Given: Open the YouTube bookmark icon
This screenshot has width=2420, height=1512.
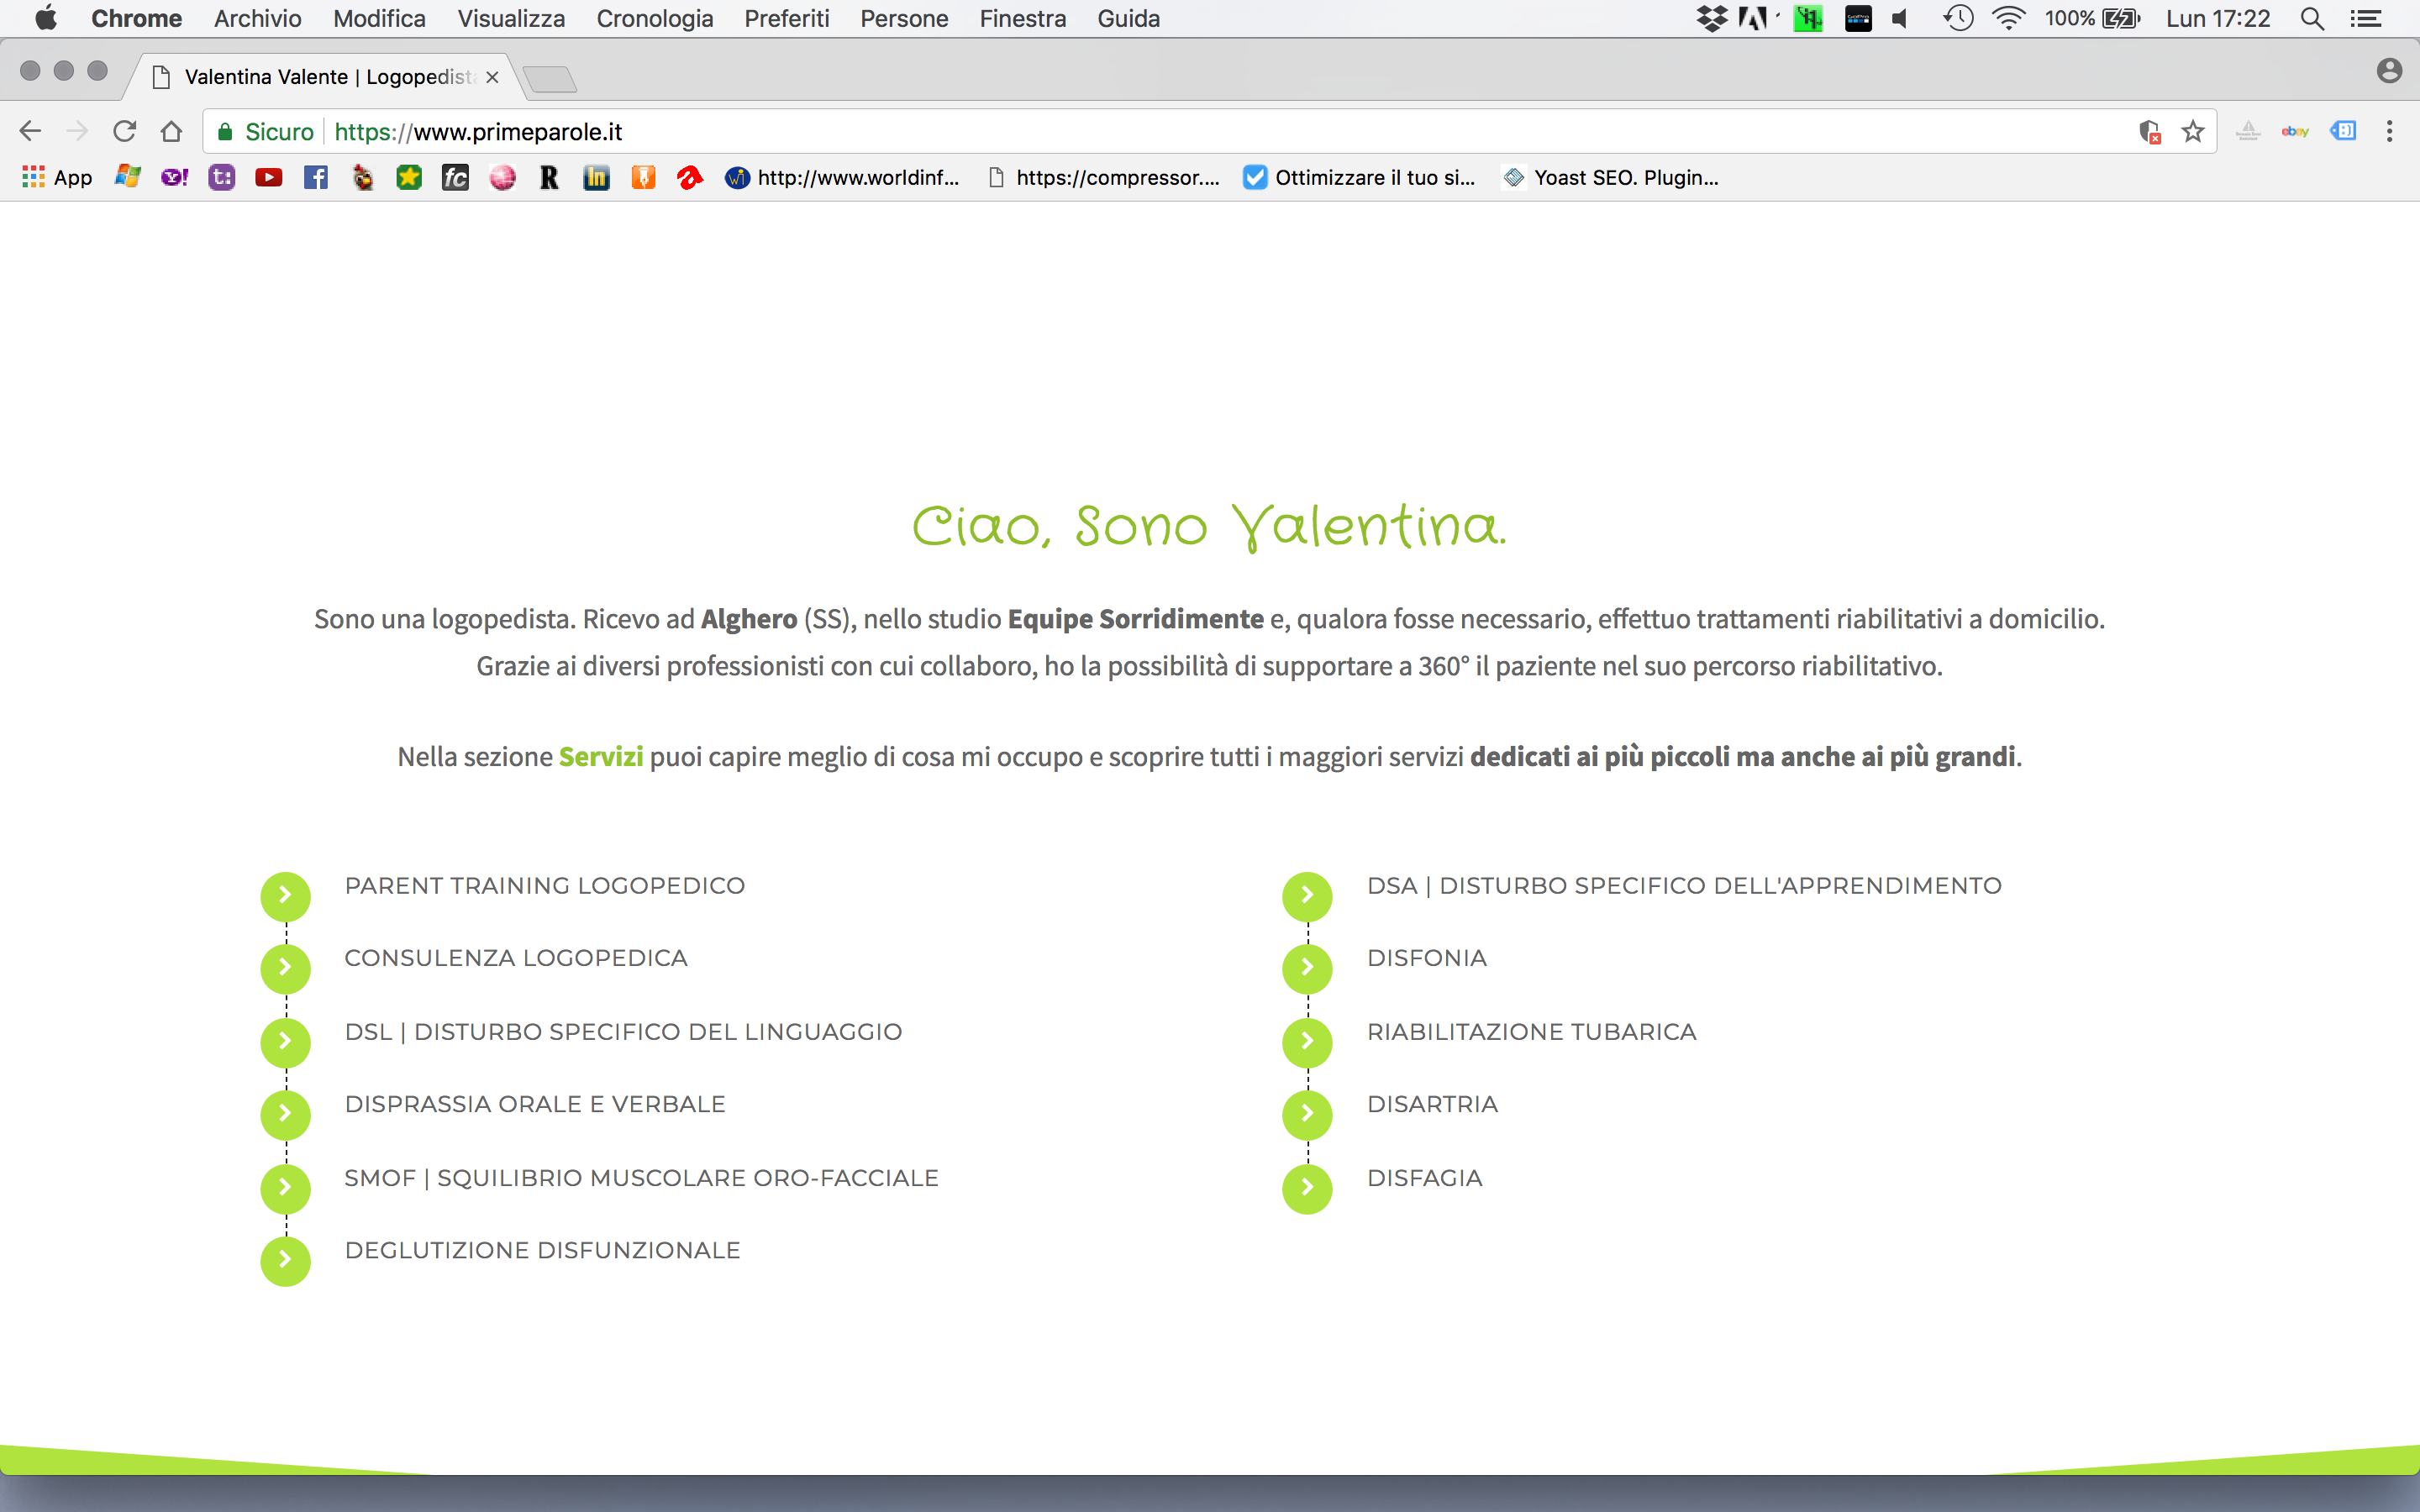Looking at the screenshot, I should point(268,178).
